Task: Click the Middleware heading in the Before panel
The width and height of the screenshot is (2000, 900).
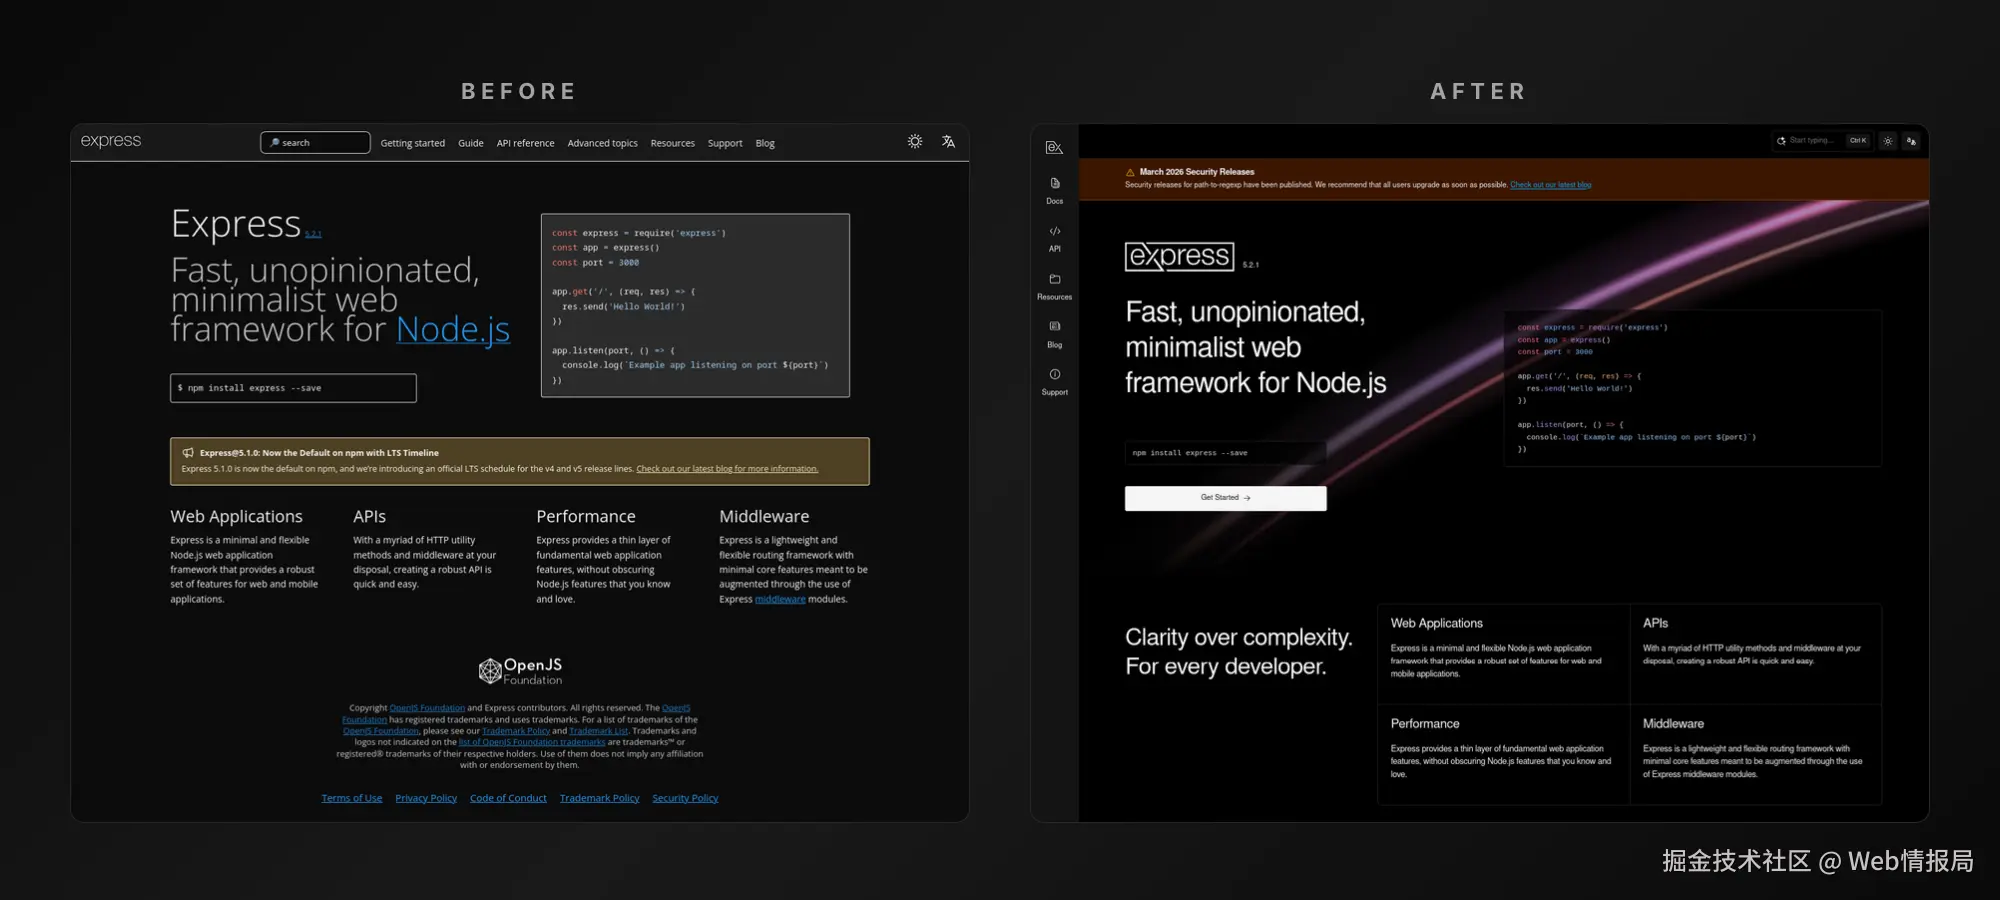Action: (764, 516)
